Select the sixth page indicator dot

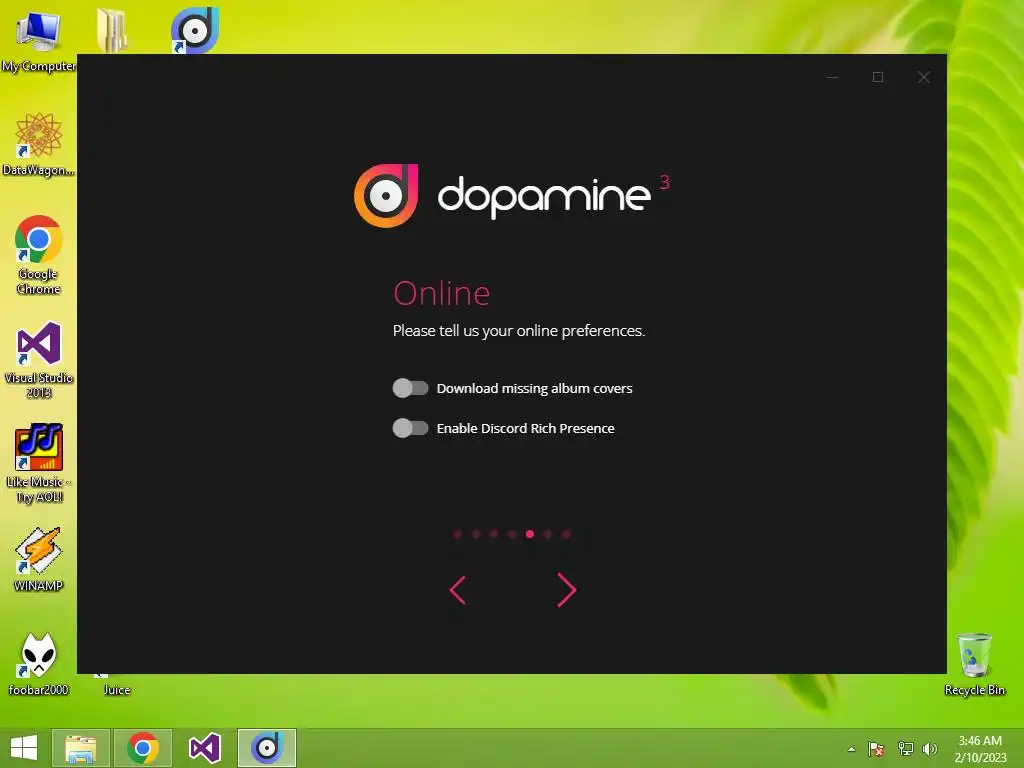click(548, 534)
